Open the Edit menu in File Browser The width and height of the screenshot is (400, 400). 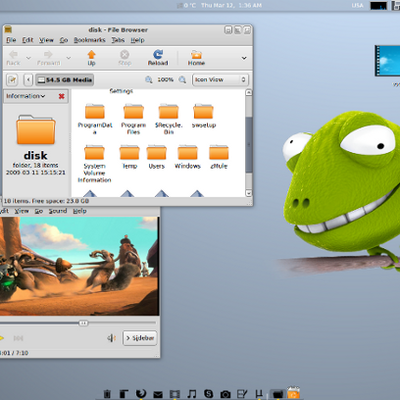[x=28, y=40]
